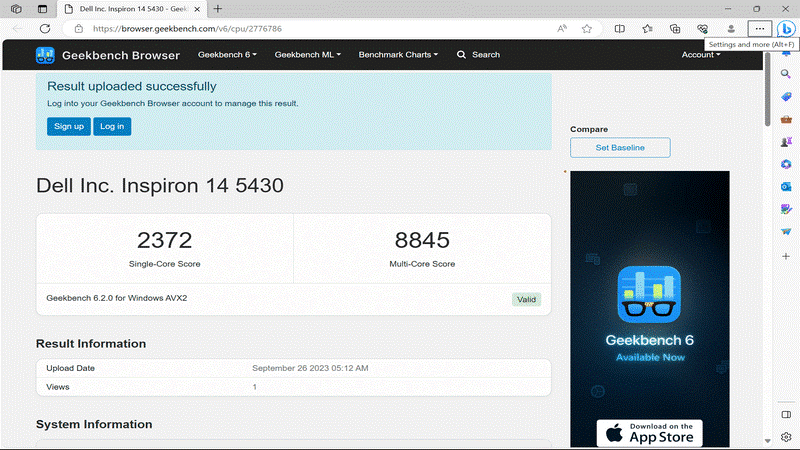Click the Settings and more ellipsis button
Viewport: 800px width, 450px height.
(759, 29)
